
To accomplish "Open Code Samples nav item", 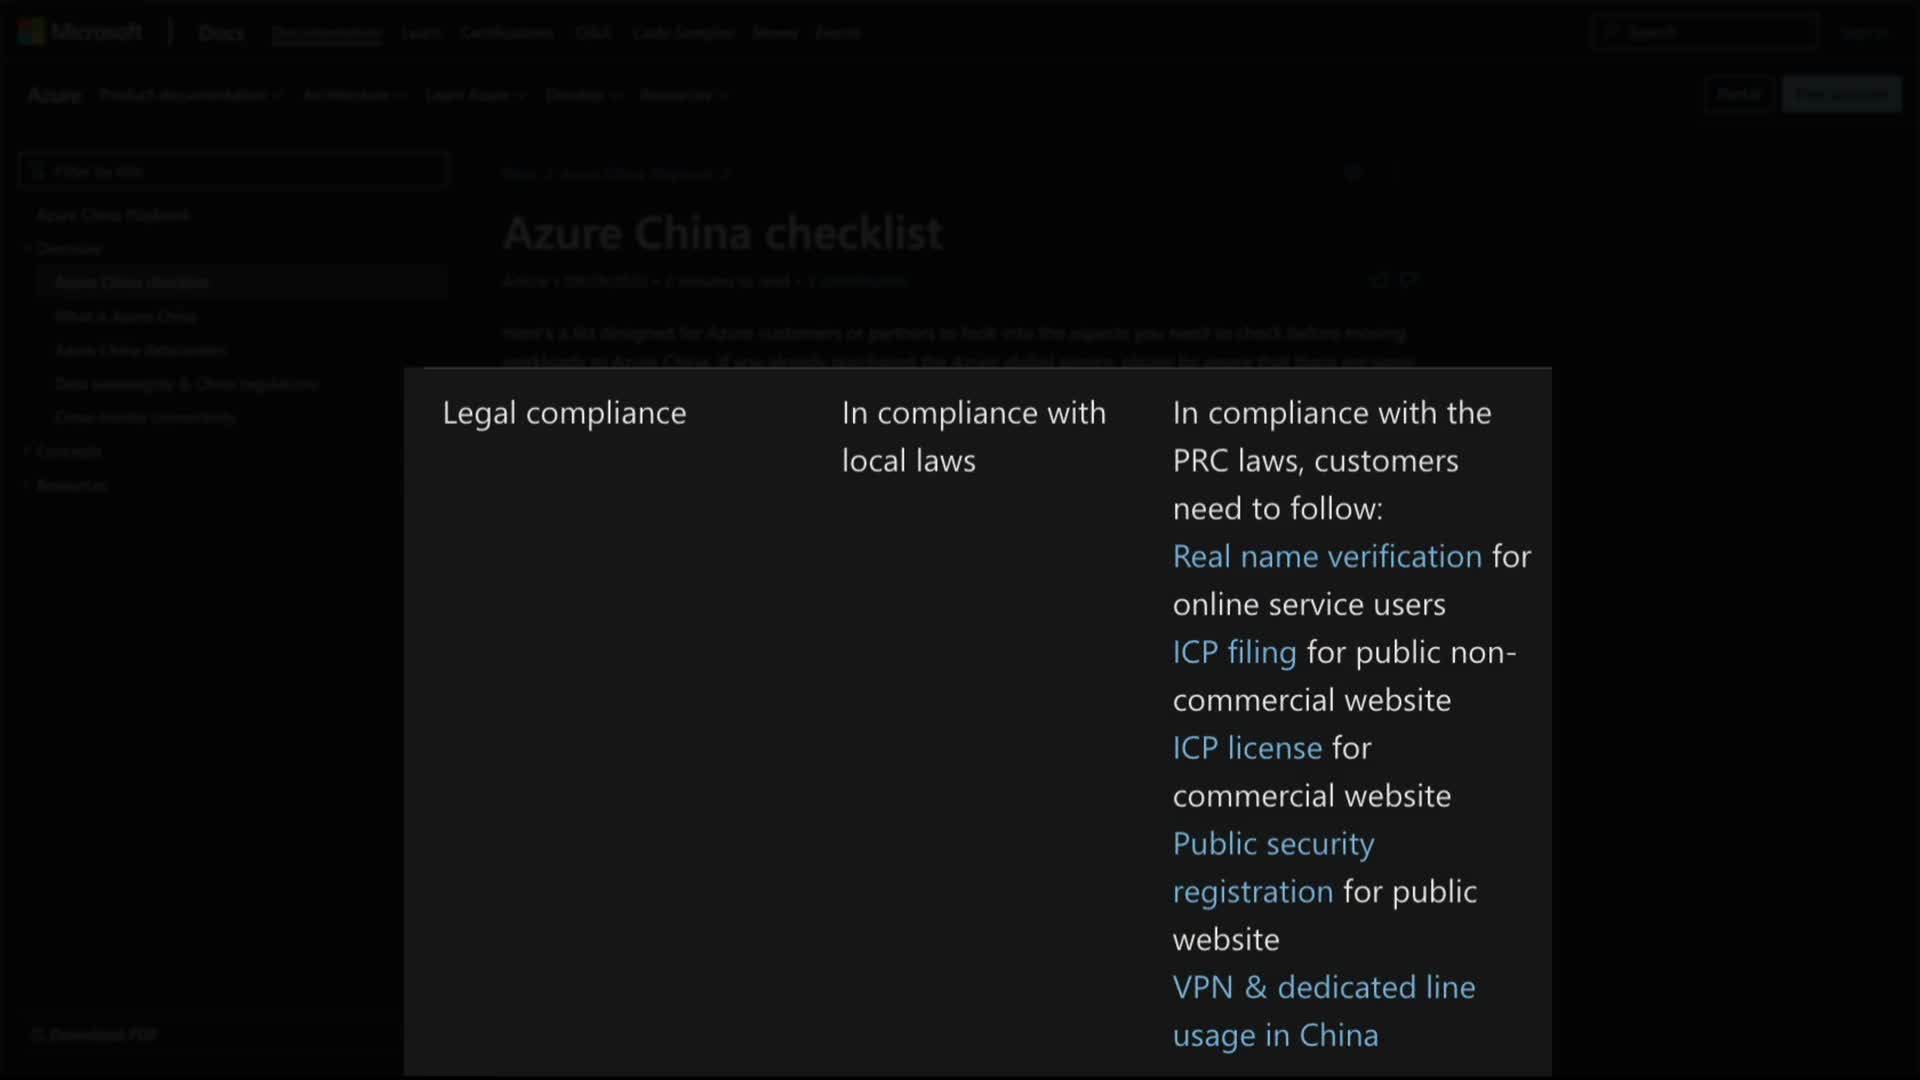I will pos(683,33).
